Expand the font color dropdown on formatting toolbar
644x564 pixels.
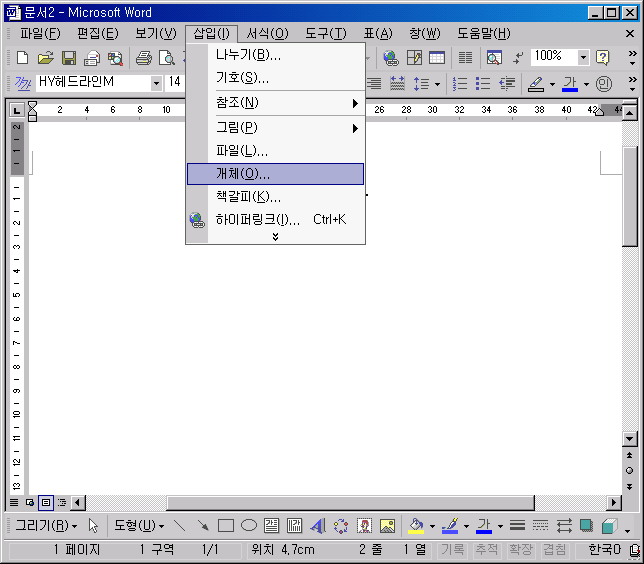click(586, 84)
